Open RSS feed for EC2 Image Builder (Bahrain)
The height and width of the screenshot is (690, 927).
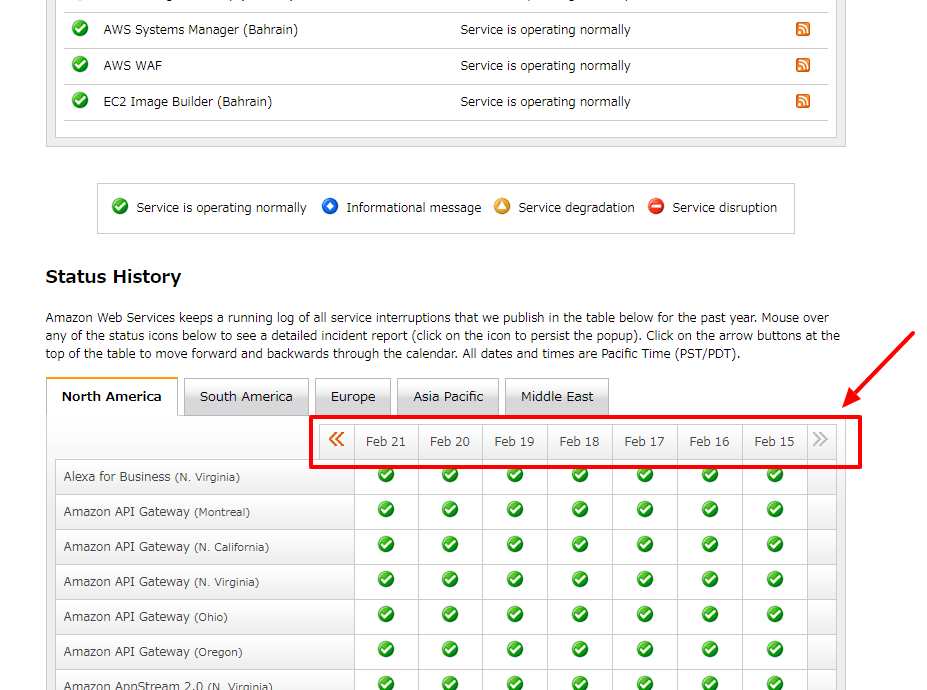click(x=802, y=101)
